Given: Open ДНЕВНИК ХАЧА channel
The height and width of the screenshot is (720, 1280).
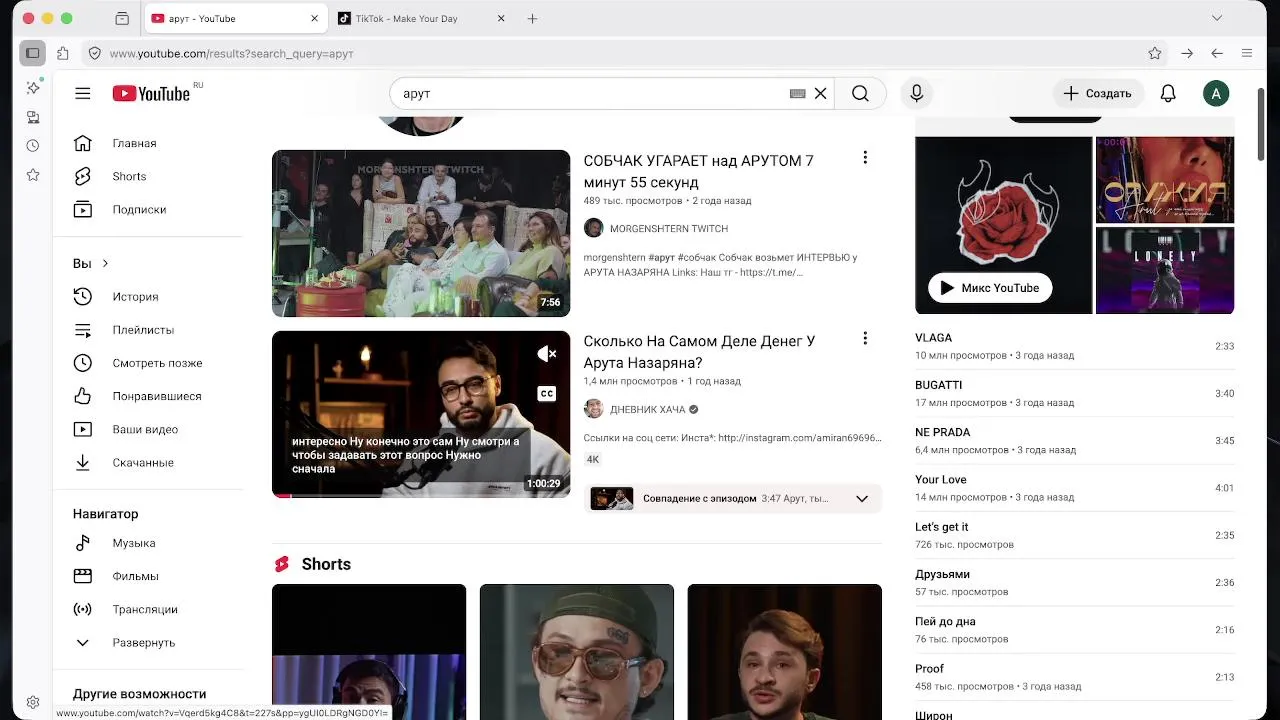Looking at the screenshot, I should pyautogui.click(x=648, y=409).
